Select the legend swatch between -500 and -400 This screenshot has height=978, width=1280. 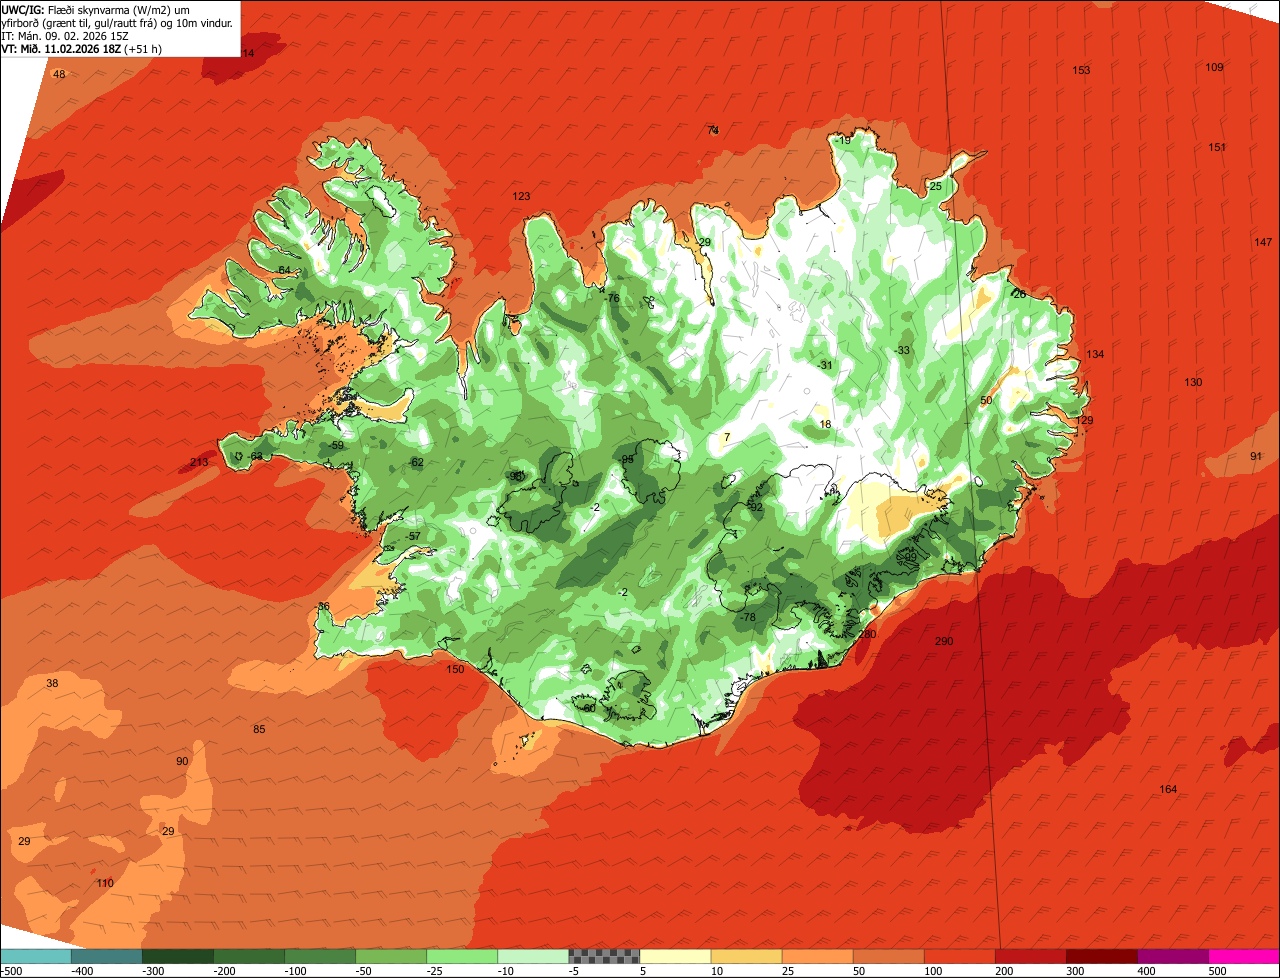[35, 956]
